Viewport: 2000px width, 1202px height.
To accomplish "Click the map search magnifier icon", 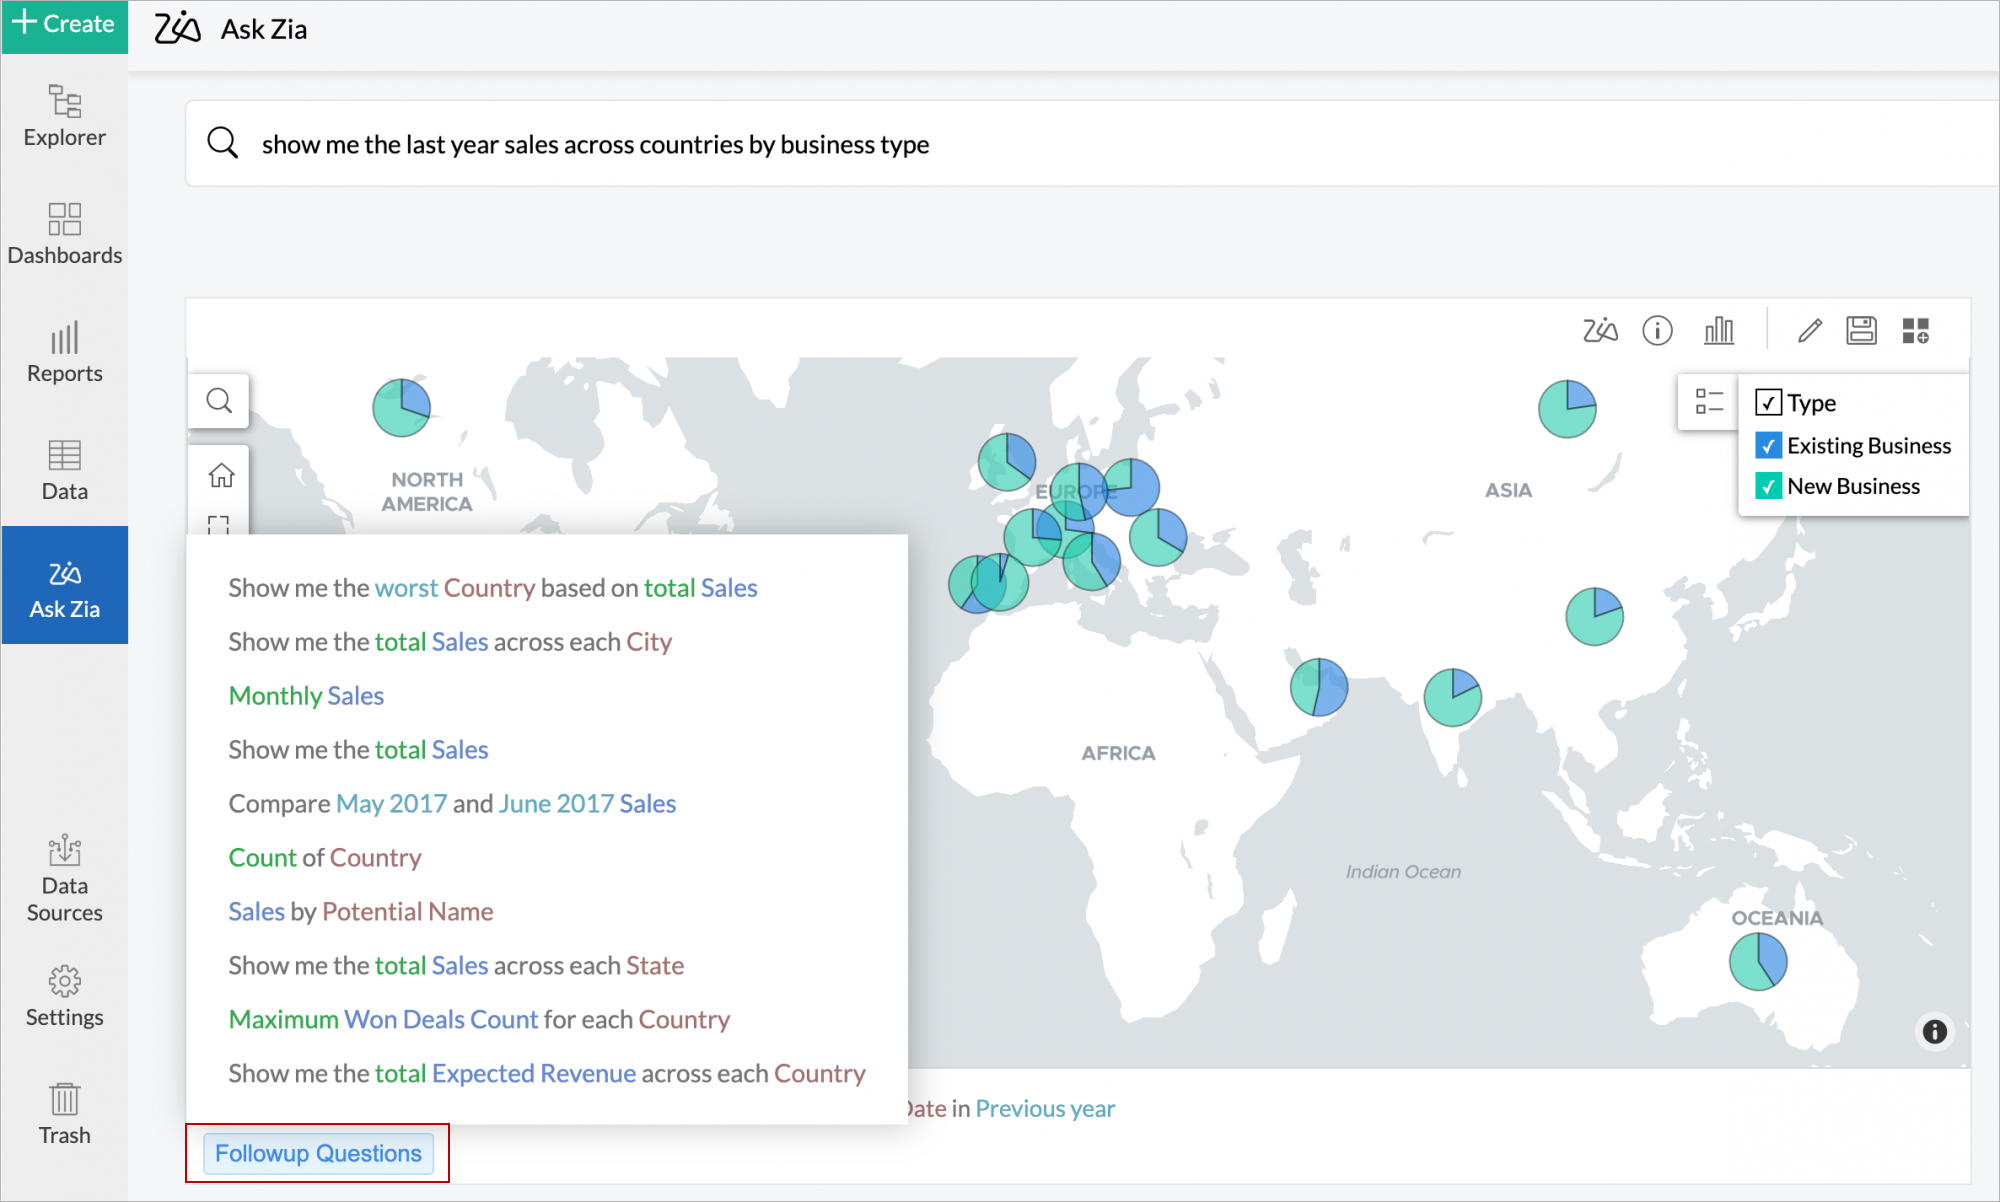I will pyautogui.click(x=219, y=401).
